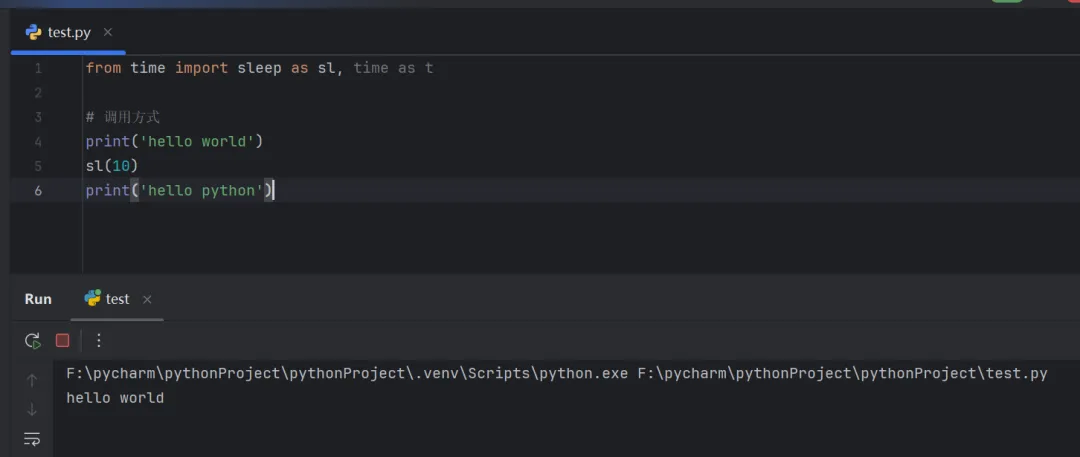Close the 'test' run configuration tab
1080x457 pixels.
(x=147, y=299)
